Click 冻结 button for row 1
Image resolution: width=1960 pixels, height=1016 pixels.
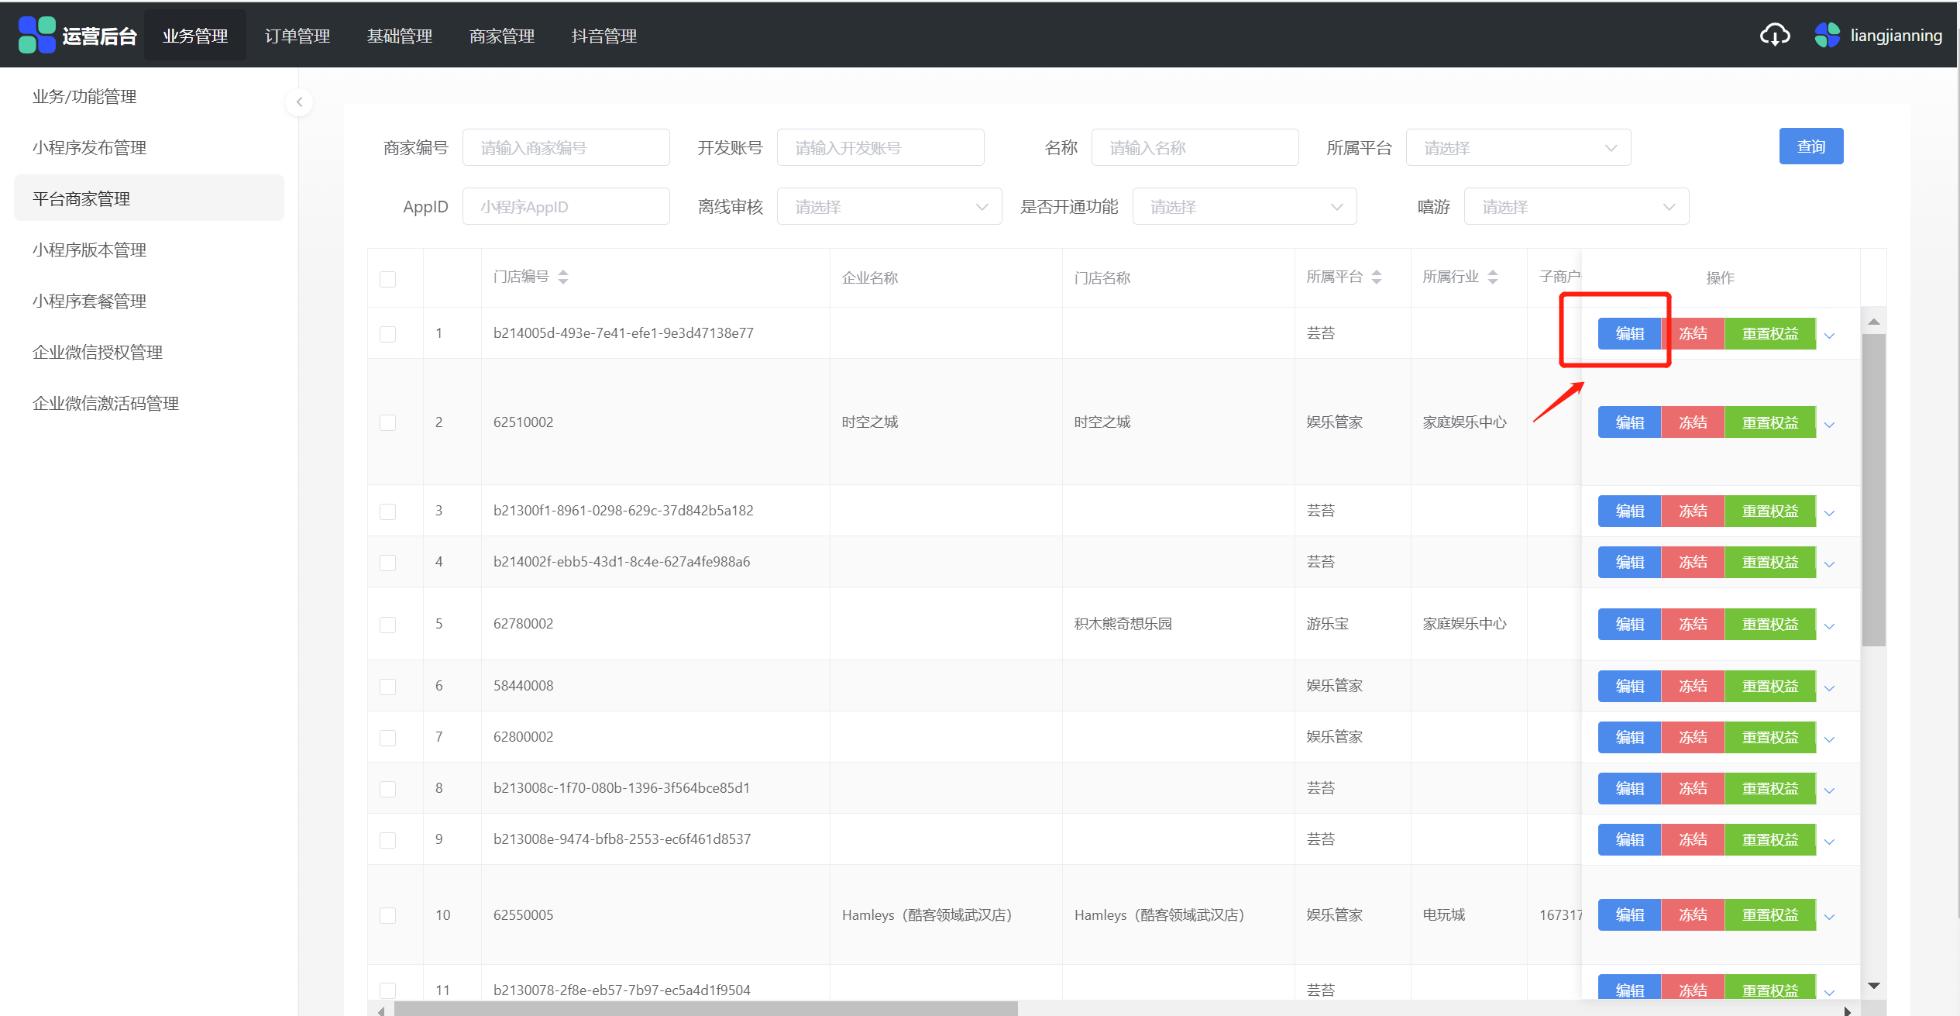pyautogui.click(x=1692, y=334)
